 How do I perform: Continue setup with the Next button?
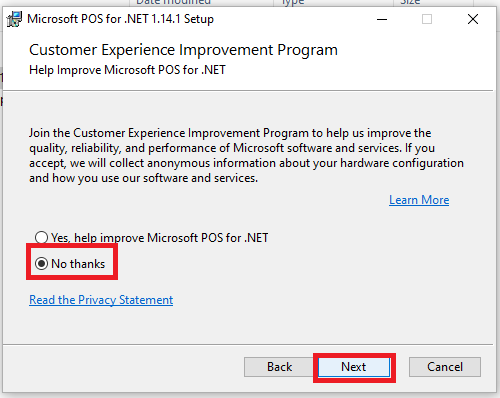(354, 367)
